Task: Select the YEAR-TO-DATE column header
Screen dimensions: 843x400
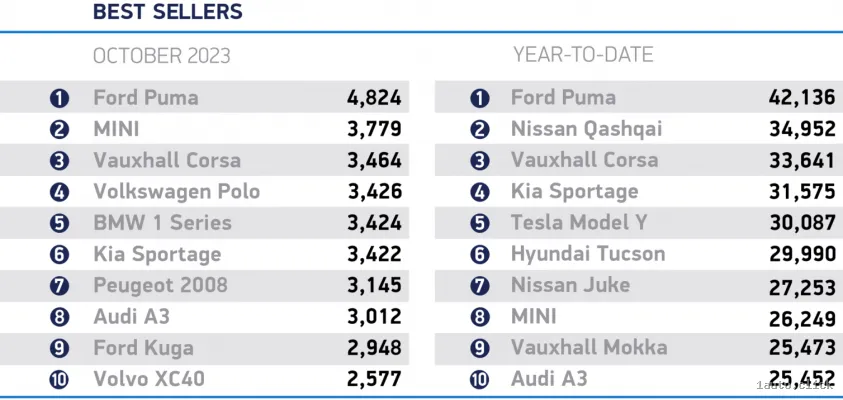Action: click(583, 54)
